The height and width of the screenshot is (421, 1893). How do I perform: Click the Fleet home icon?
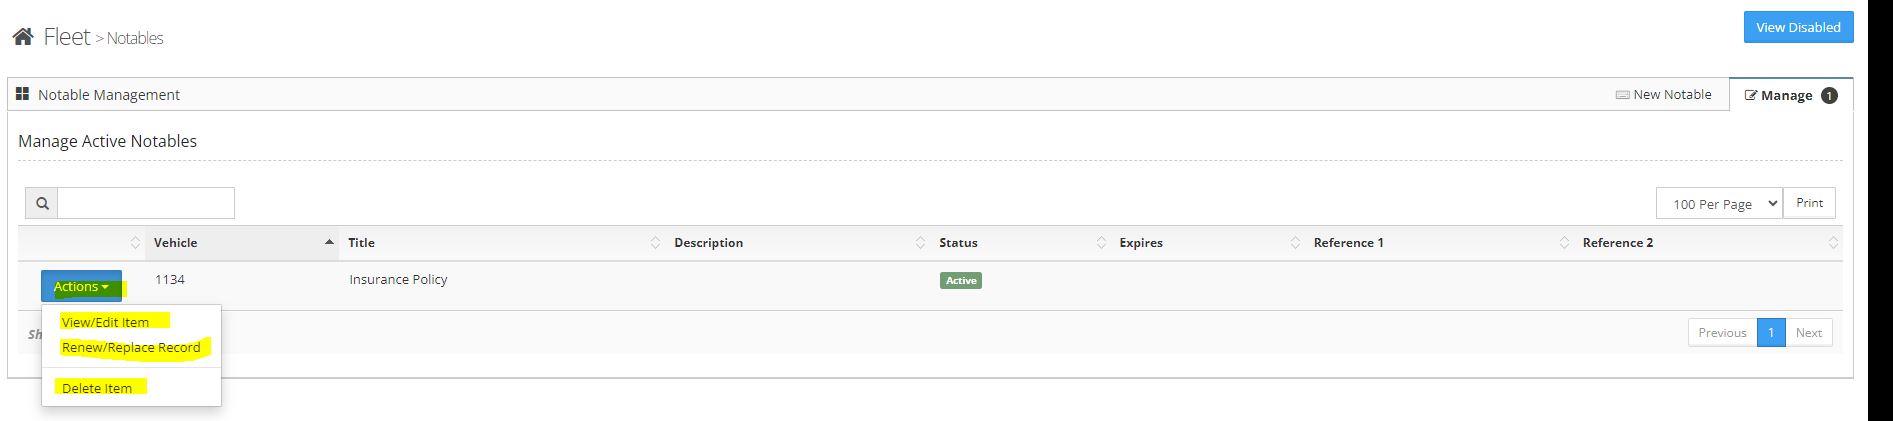click(x=23, y=37)
